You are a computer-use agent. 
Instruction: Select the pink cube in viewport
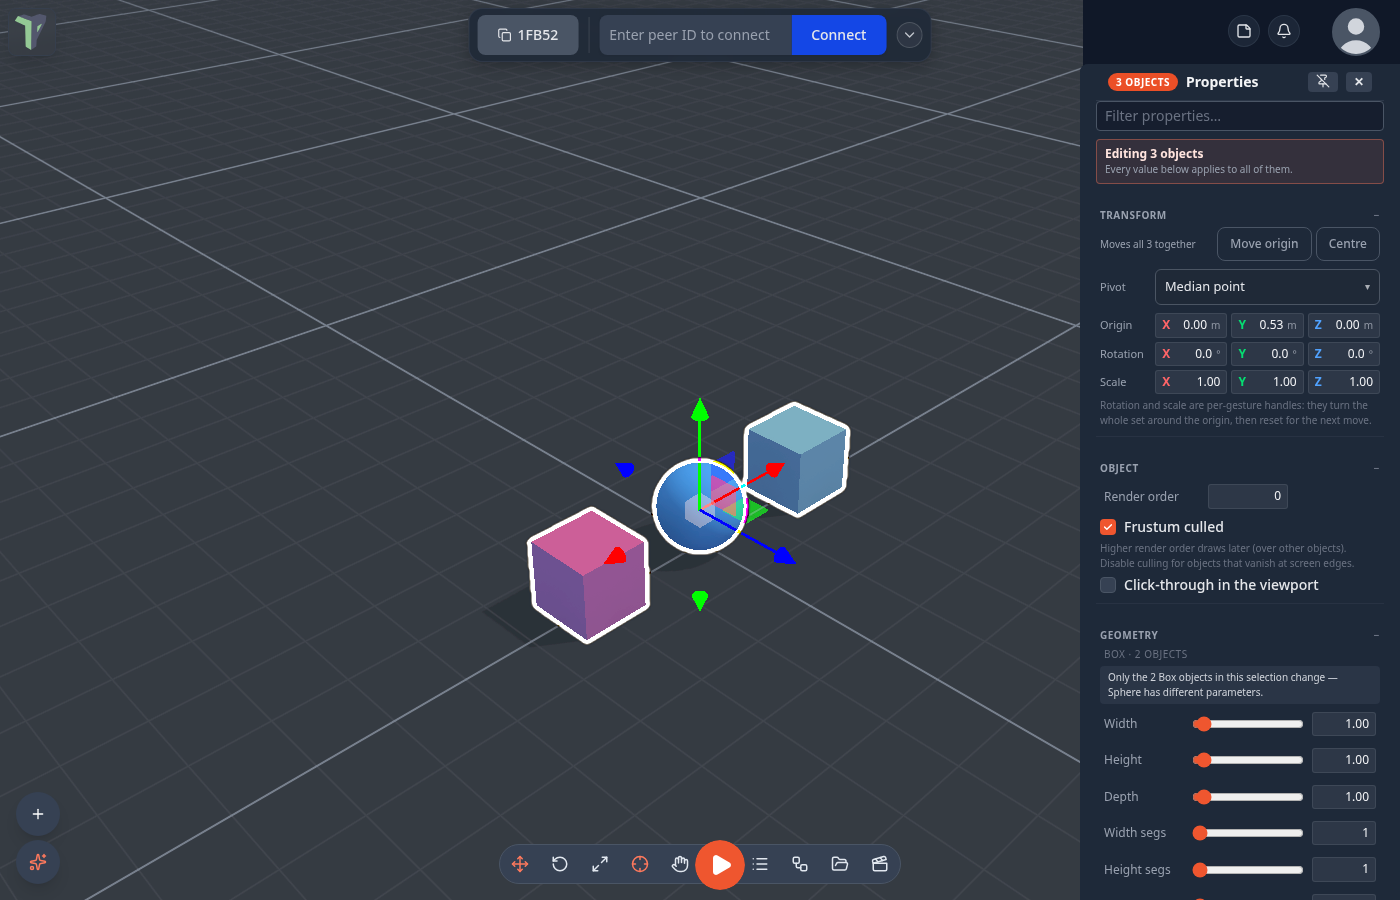[588, 575]
